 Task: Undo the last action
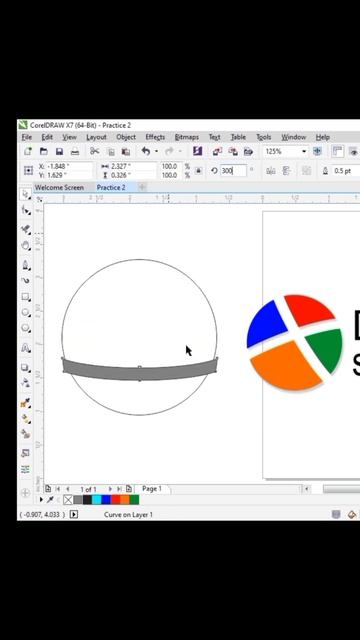tap(146, 151)
